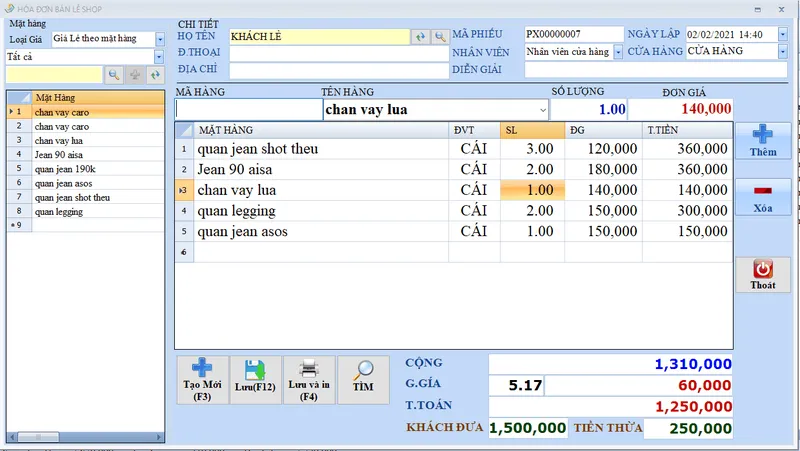Click the T.TIỀN column header
The image size is (800, 451).
[687, 130]
